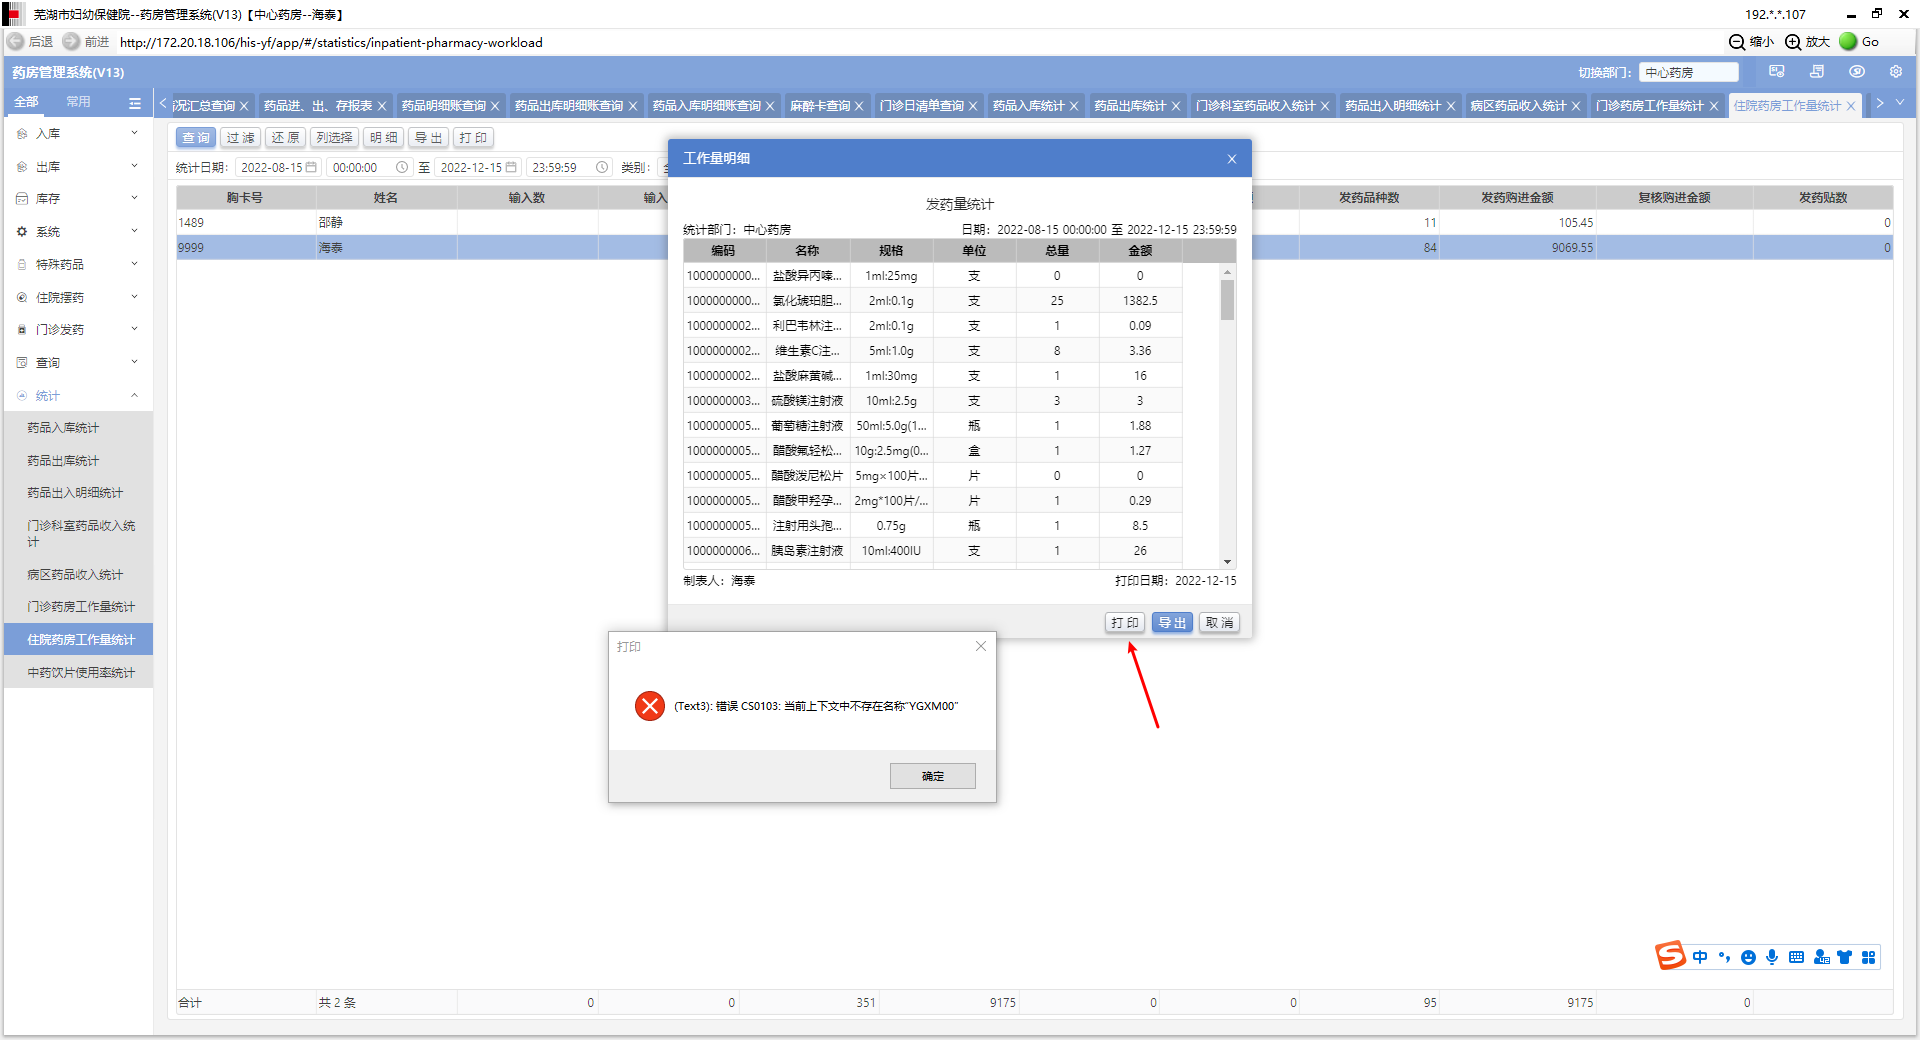1920x1040 pixels.
Task: Close the 住院药房工作量统计 tab
Action: 1851,106
